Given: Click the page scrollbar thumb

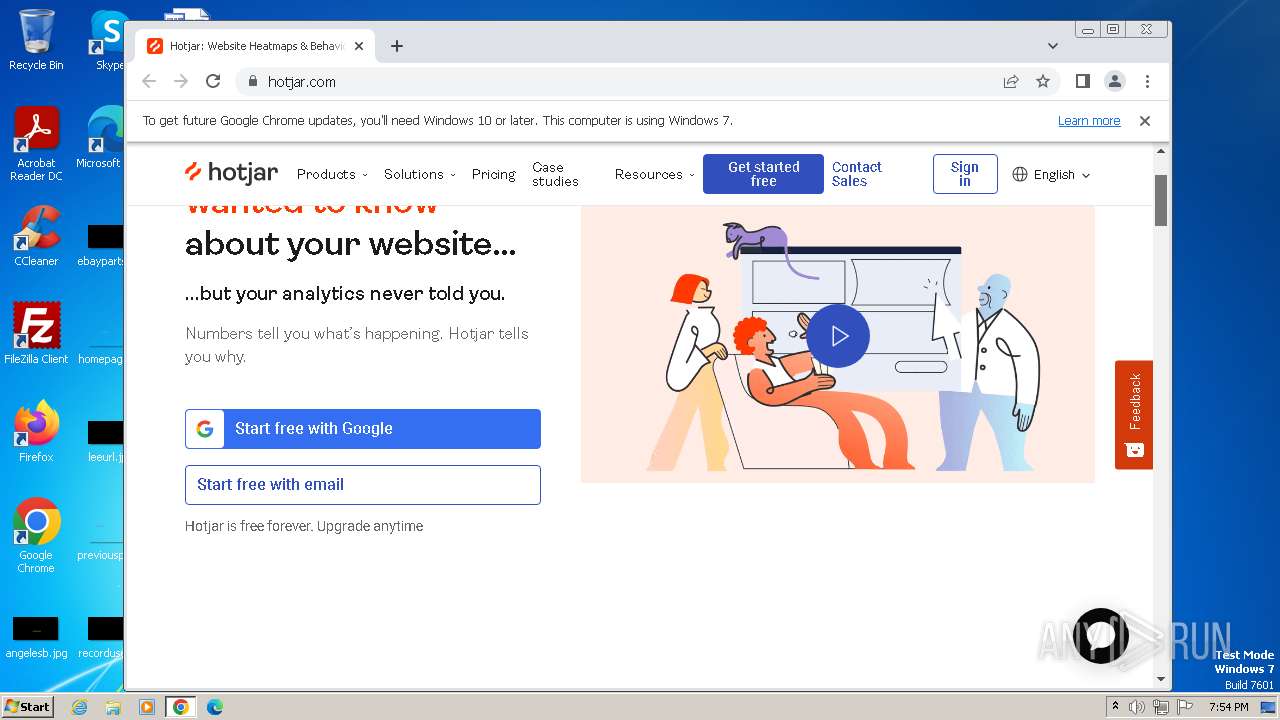Looking at the screenshot, I should pos(1161,200).
